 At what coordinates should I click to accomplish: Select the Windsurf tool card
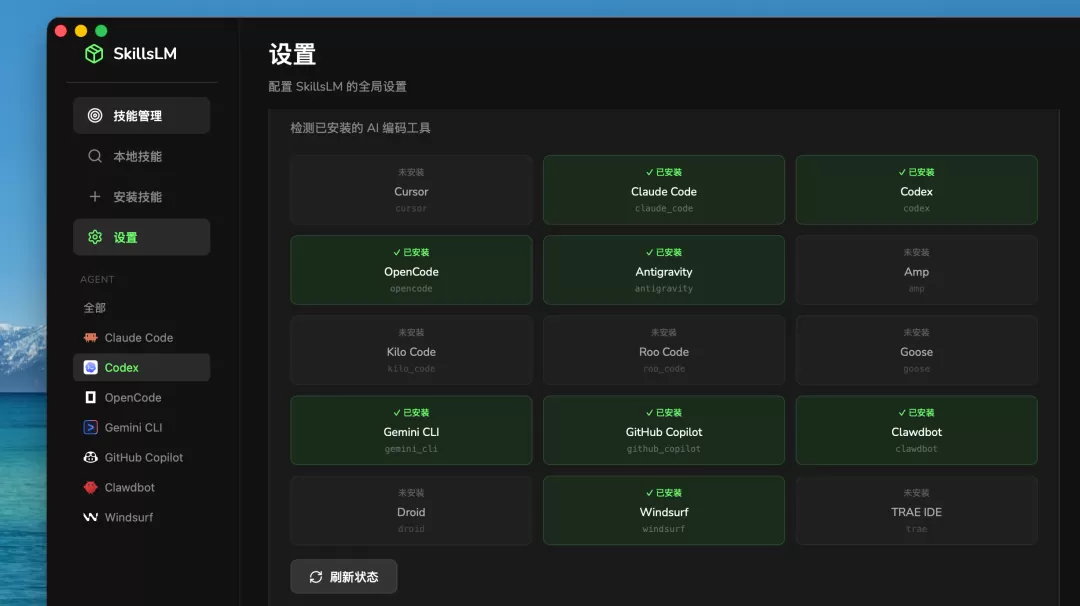coord(664,510)
